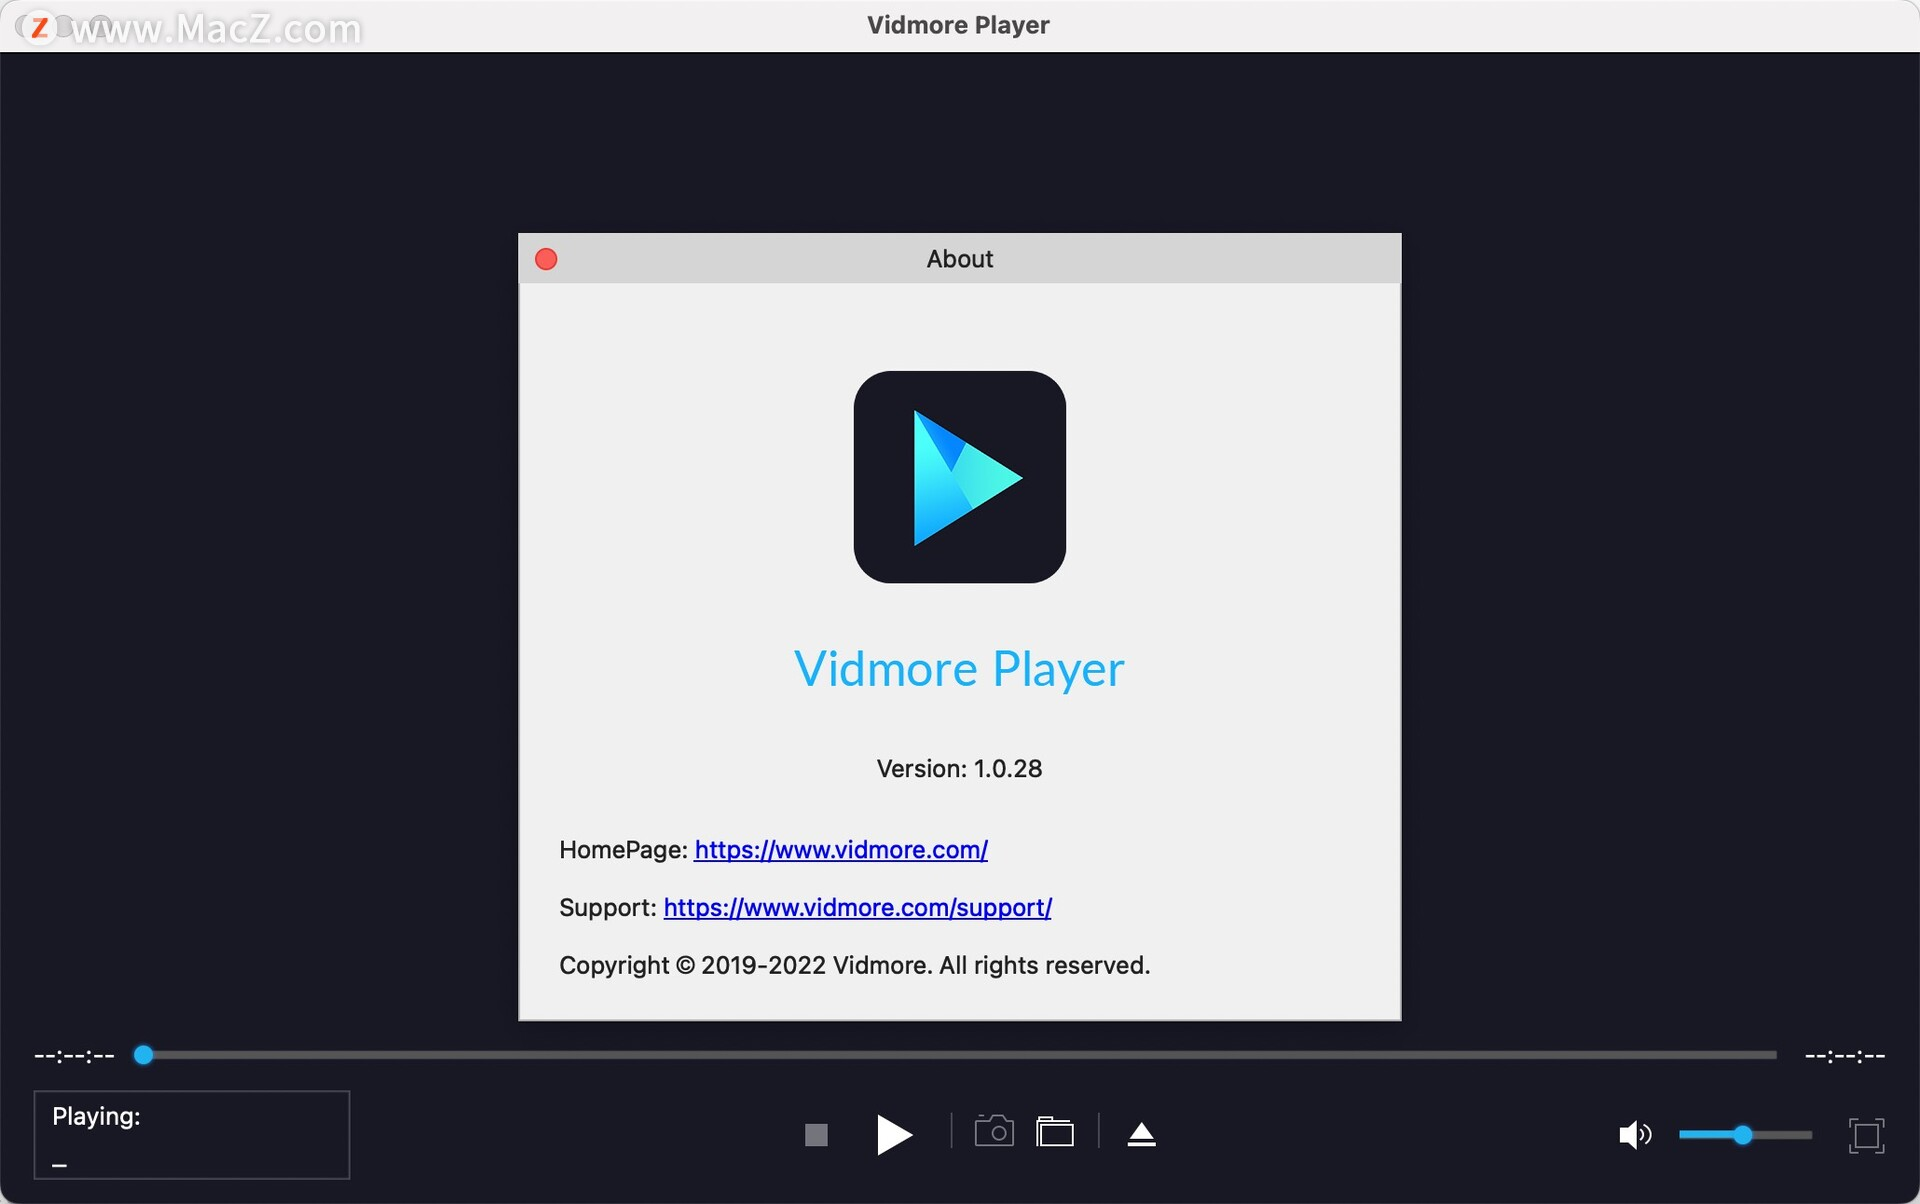Click the Vidmore Player window title
Image resolution: width=1920 pixels, height=1204 pixels.
coord(958,26)
